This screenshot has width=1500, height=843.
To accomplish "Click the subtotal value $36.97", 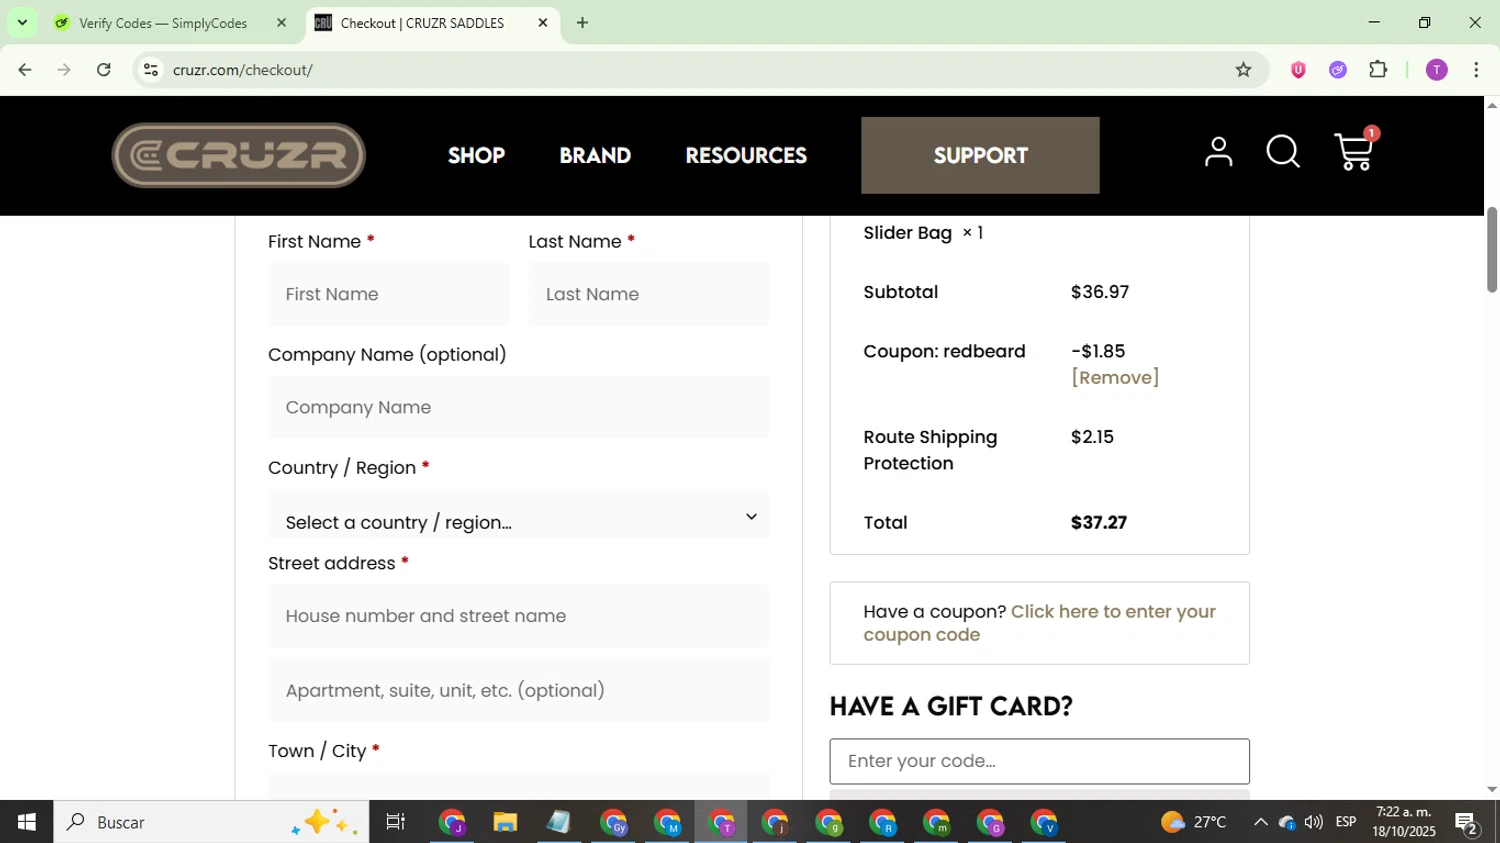I will pyautogui.click(x=1100, y=292).
